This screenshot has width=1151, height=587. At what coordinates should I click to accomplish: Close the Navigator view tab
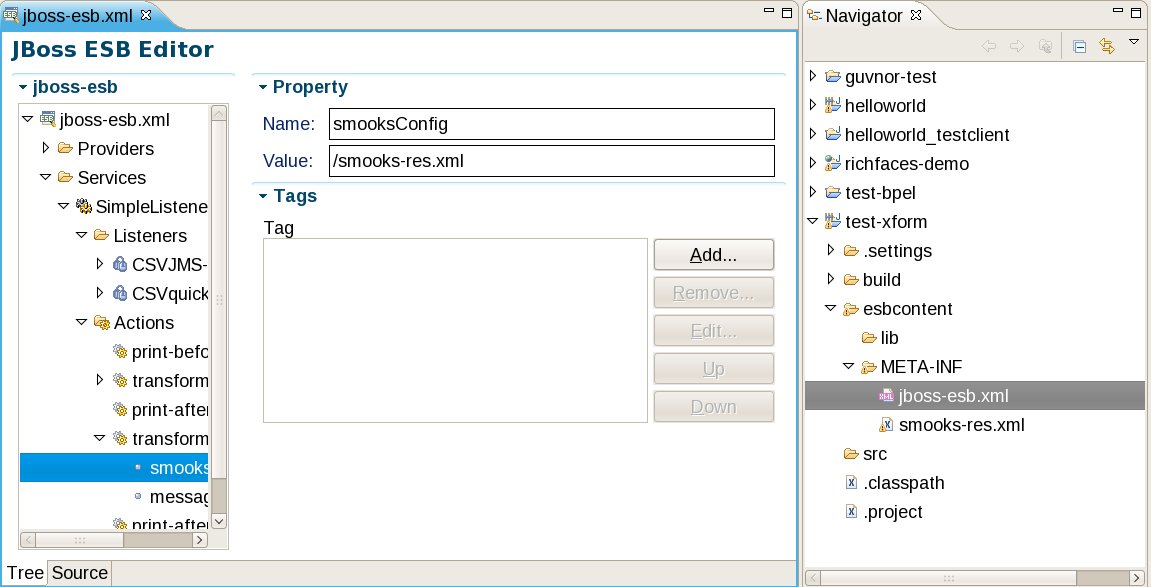pyautogui.click(x=918, y=15)
